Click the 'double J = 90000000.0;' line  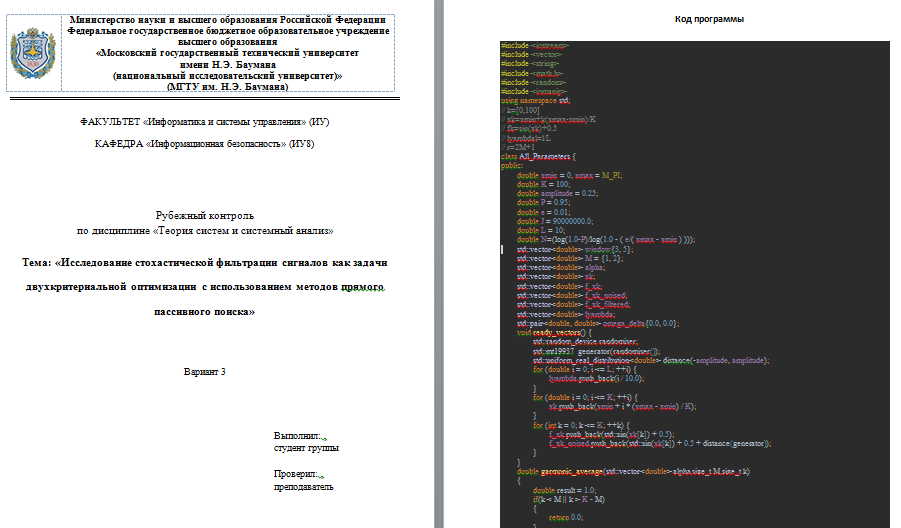(x=555, y=221)
